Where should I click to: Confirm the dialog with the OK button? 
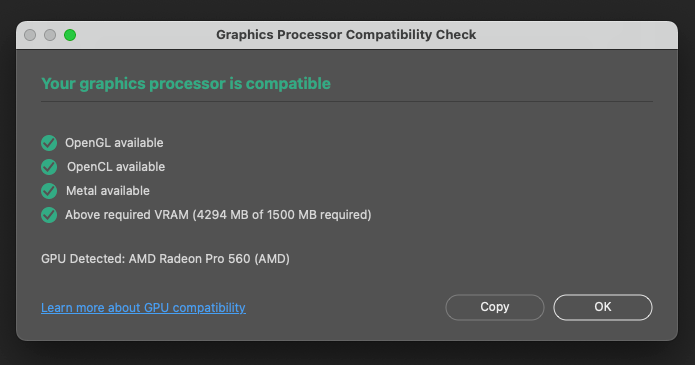click(603, 307)
